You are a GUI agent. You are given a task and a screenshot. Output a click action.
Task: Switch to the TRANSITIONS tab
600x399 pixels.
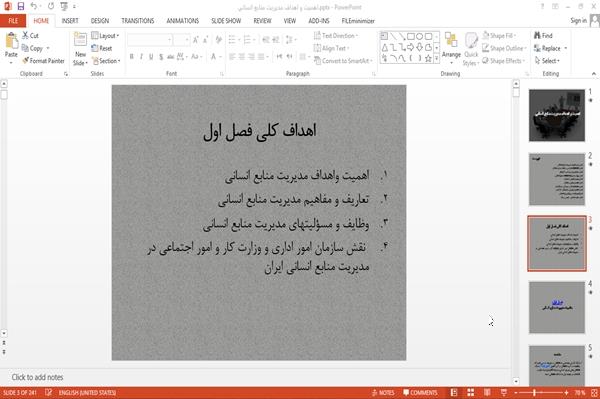click(138, 21)
